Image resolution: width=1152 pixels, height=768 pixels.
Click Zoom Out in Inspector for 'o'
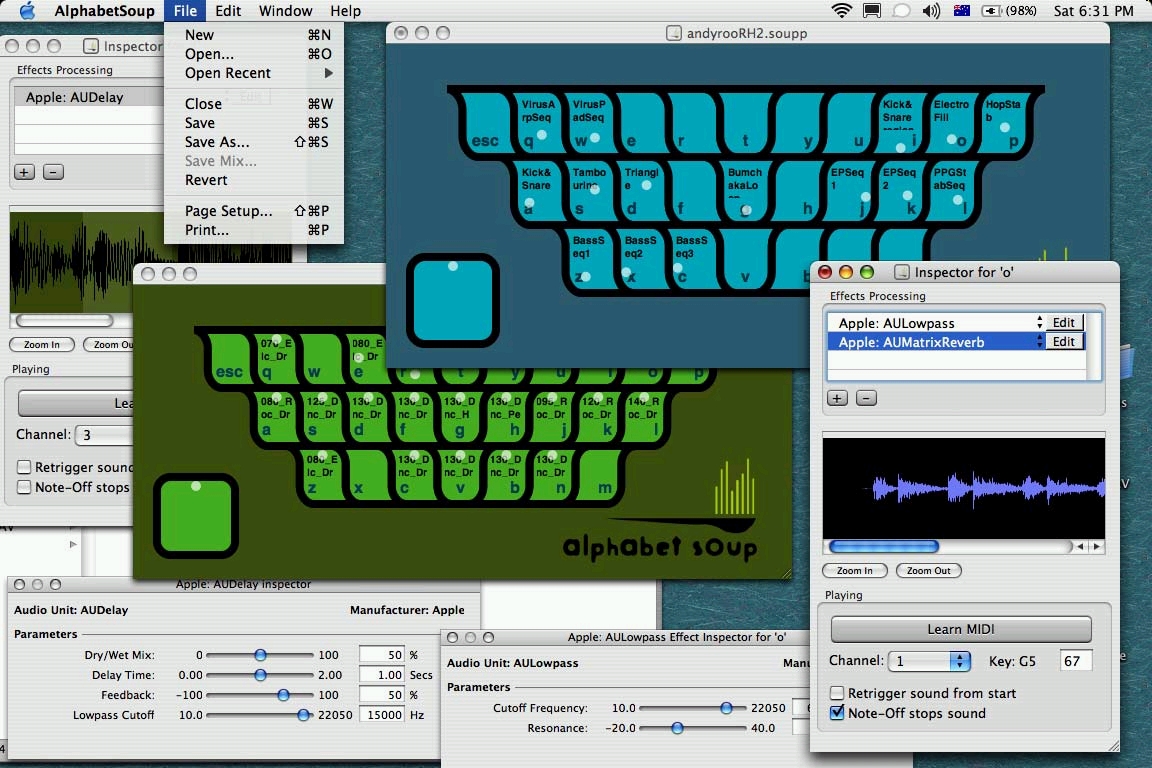point(929,570)
